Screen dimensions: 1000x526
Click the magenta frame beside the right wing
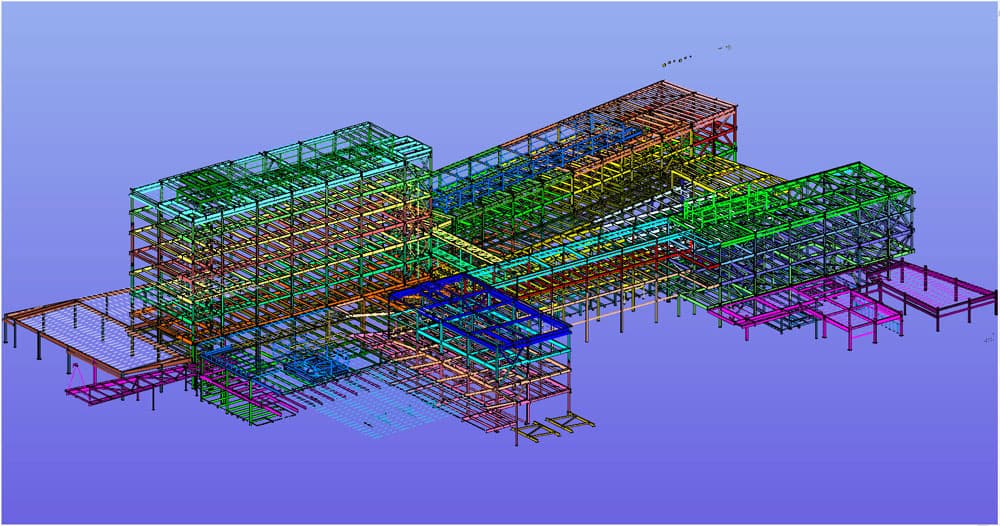pyautogui.click(x=805, y=310)
